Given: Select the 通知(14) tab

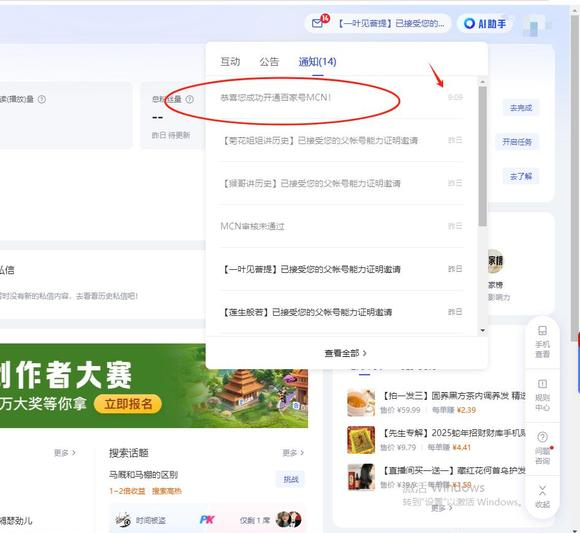Looking at the screenshot, I should pyautogui.click(x=317, y=62).
